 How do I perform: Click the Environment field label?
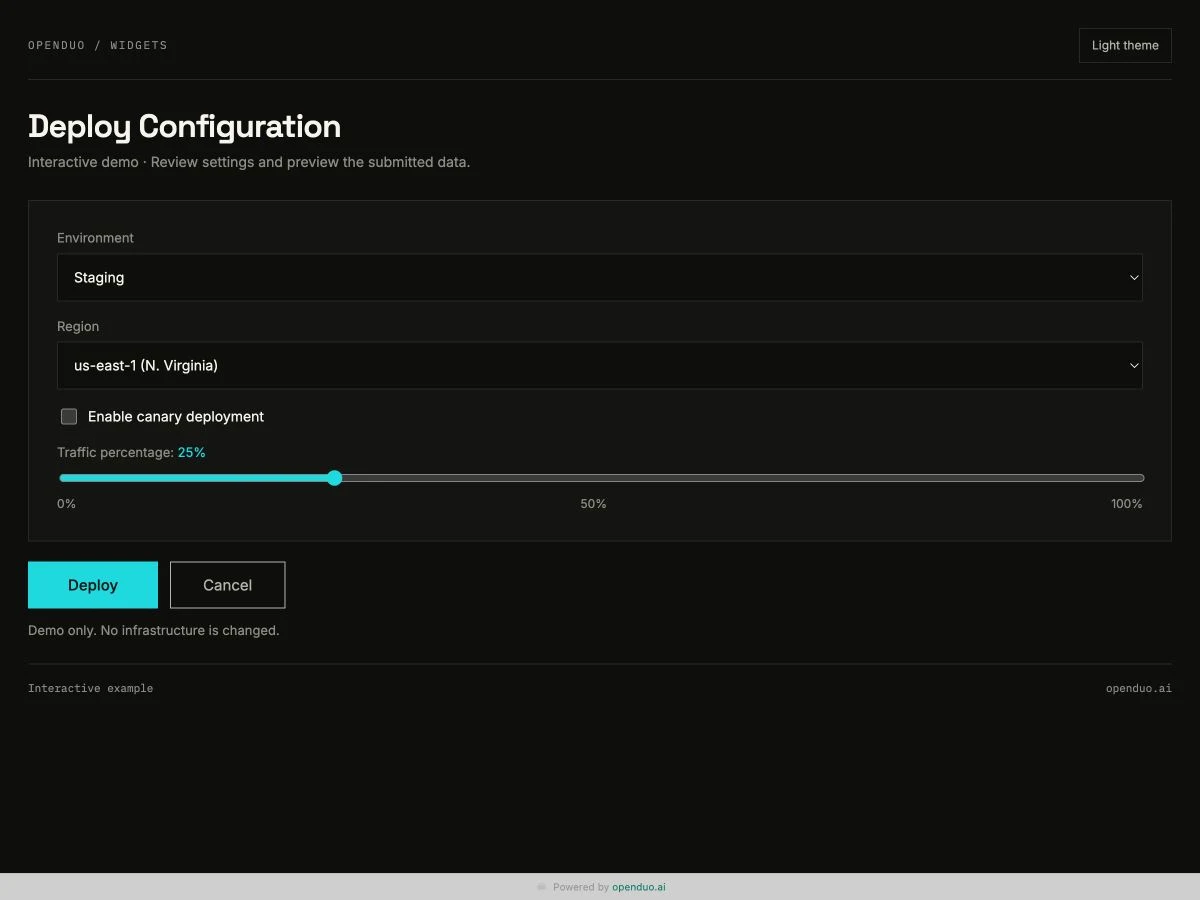point(95,238)
